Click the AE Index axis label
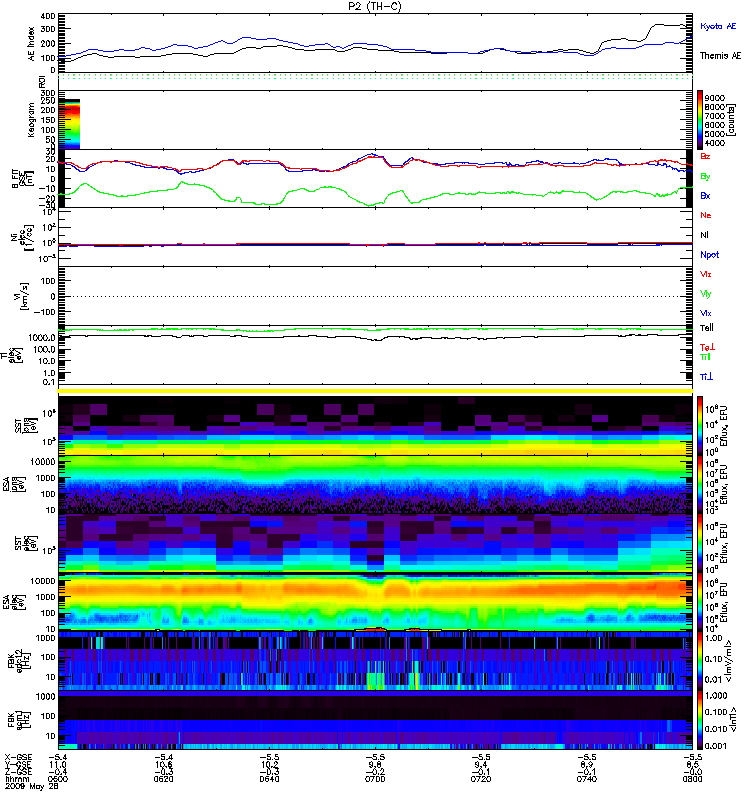The image size is (750, 800). point(31,43)
